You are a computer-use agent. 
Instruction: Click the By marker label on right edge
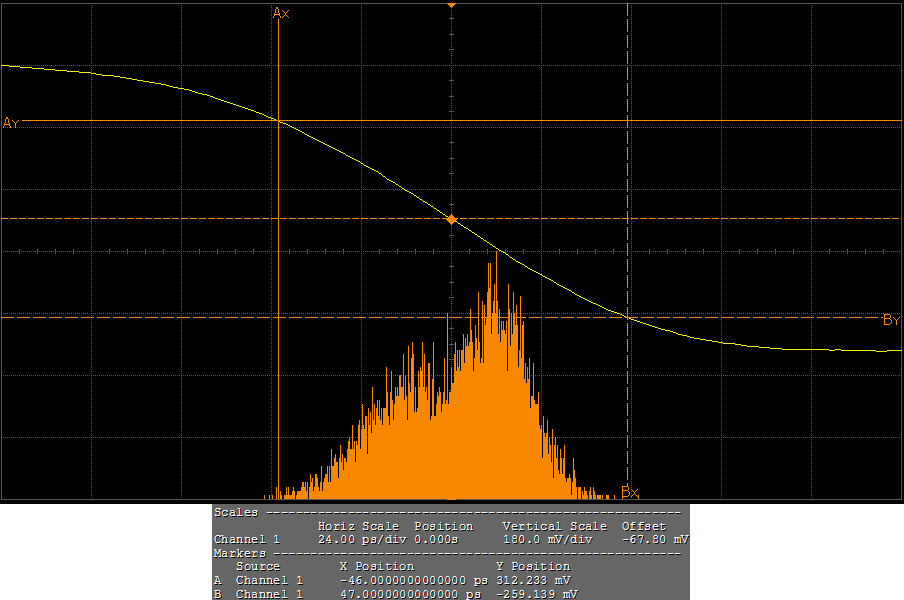891,320
